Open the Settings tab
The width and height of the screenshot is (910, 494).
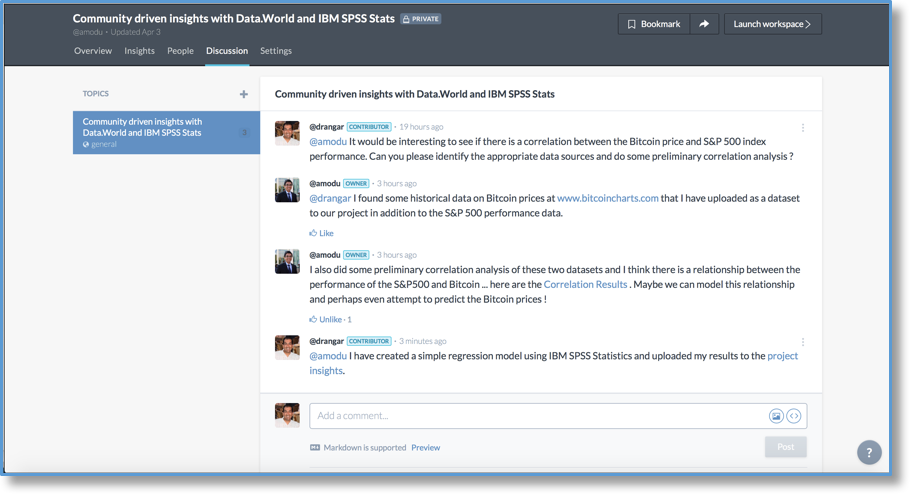click(x=276, y=51)
